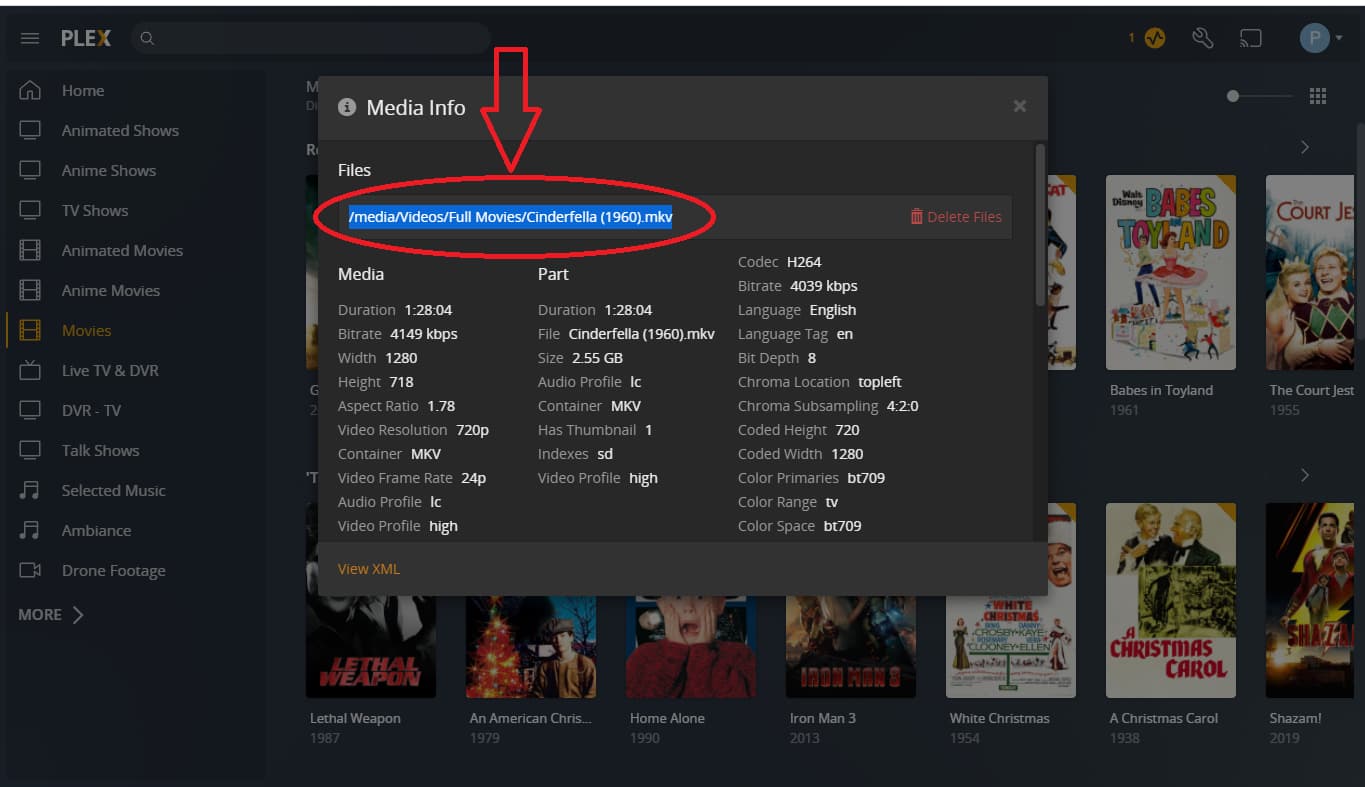Click the Live TV & DVR icon
Image resolution: width=1365 pixels, height=787 pixels.
coord(30,370)
